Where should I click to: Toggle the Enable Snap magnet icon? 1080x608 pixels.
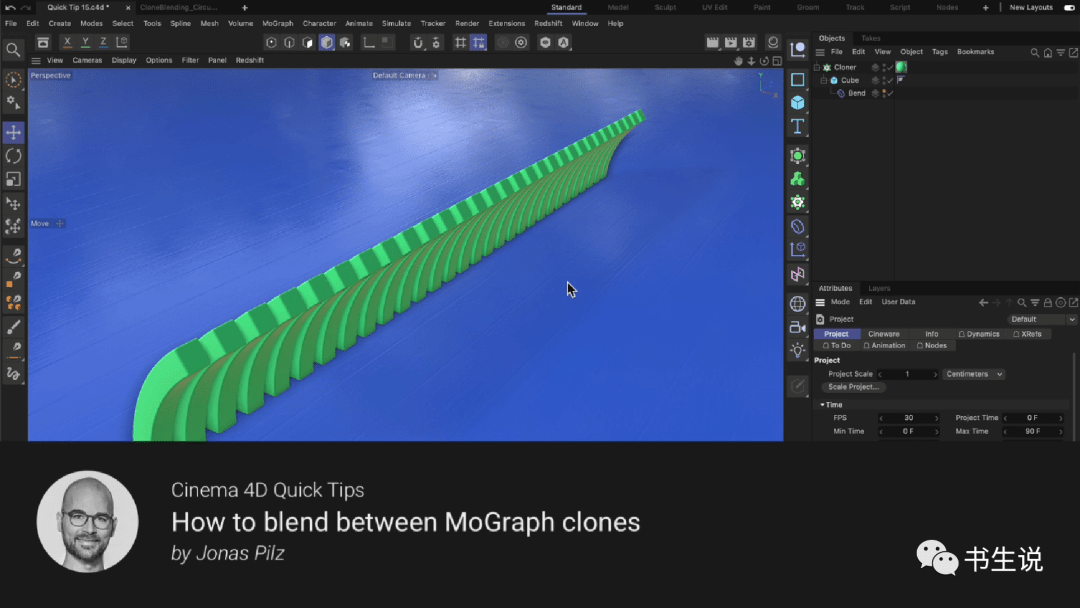tap(417, 43)
